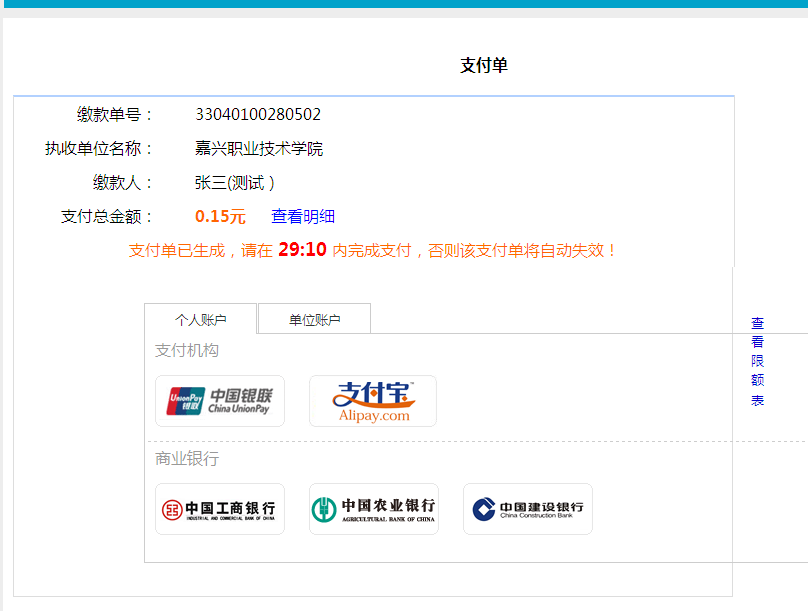Pay with 中国工商银行 (ICBC)
The image size is (808, 611).
click(220, 509)
